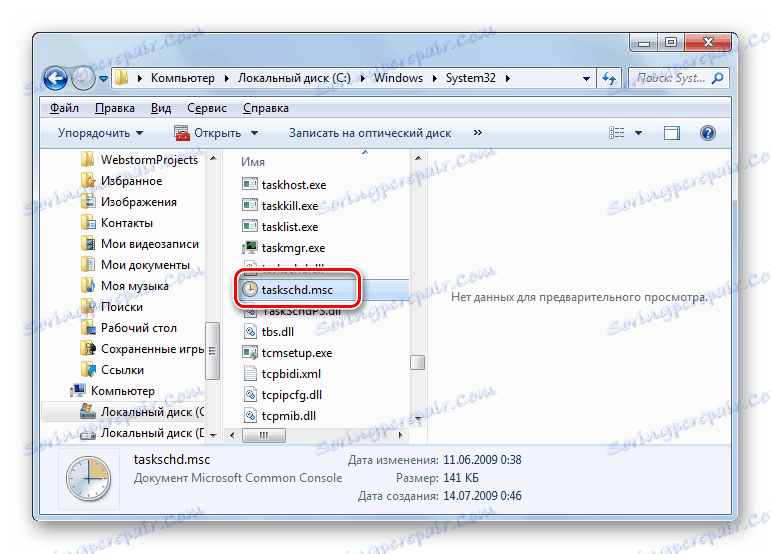The width and height of the screenshot is (771, 554).
Task: Open the view options dropdown arrow
Action: click(638, 133)
